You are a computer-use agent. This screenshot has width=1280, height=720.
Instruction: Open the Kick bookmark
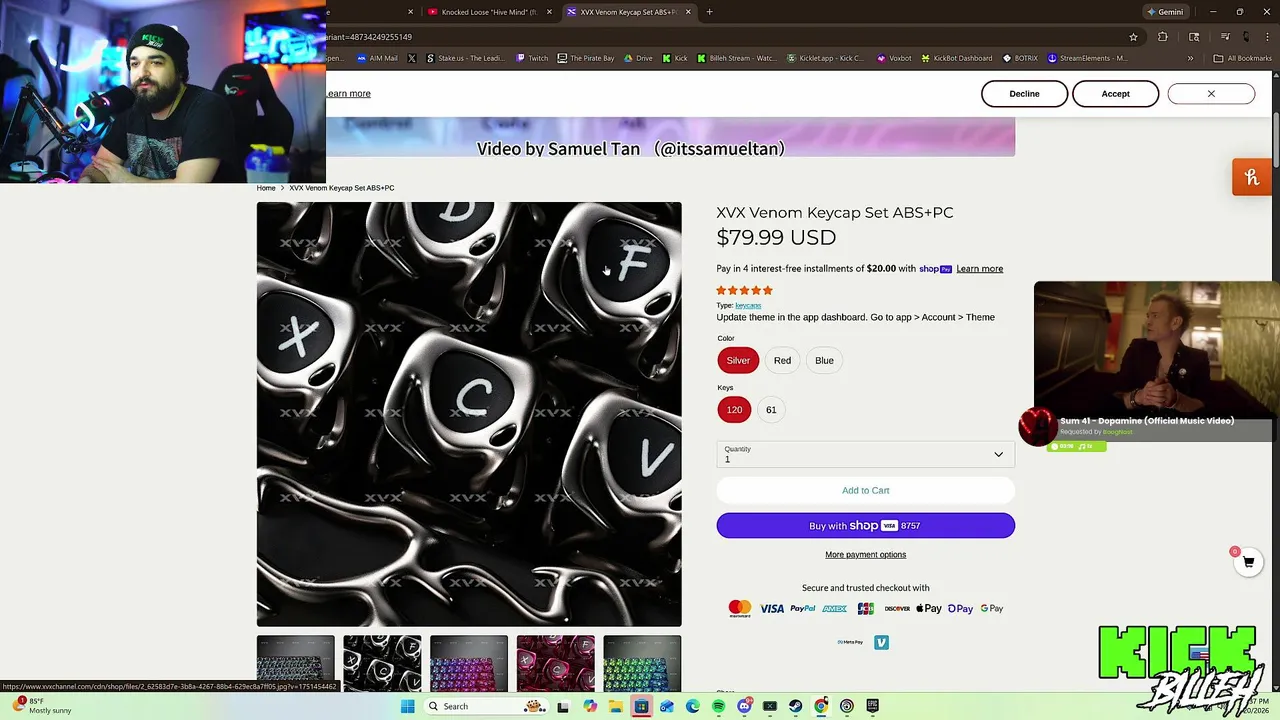tap(675, 58)
